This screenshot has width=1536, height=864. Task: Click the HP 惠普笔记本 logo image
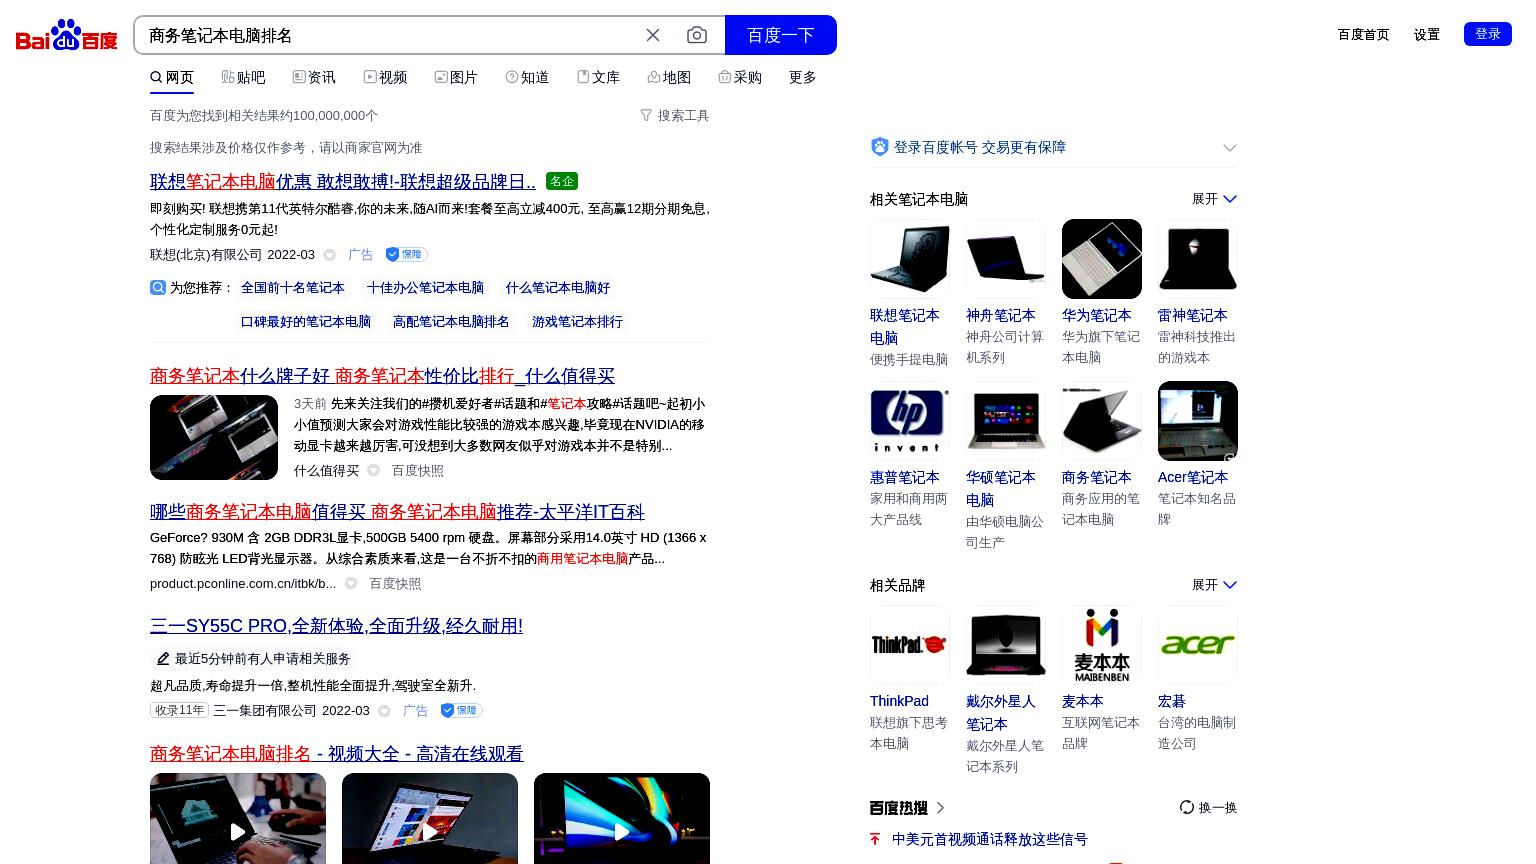pos(910,421)
